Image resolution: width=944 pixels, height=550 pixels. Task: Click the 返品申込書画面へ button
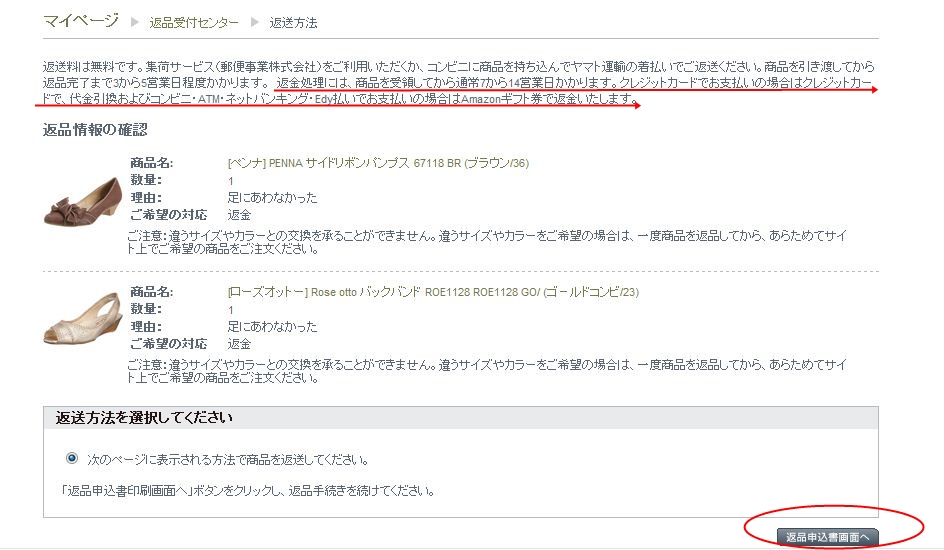(827, 537)
